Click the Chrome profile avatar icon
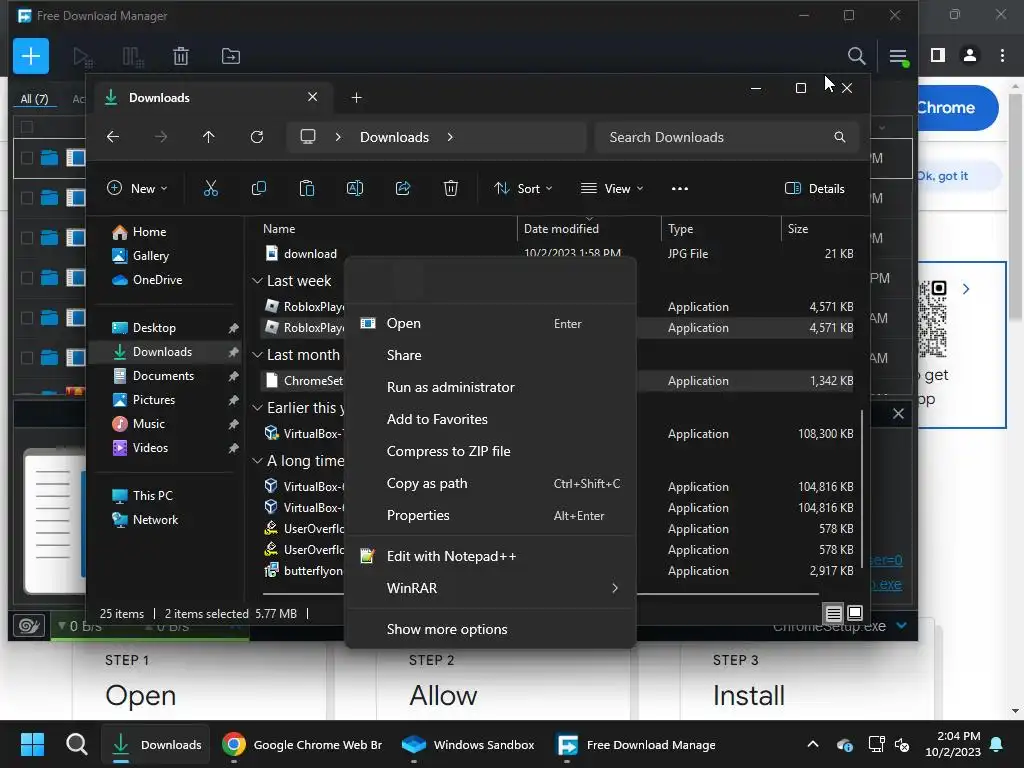Screen dimensions: 1024x768 (x=970, y=56)
